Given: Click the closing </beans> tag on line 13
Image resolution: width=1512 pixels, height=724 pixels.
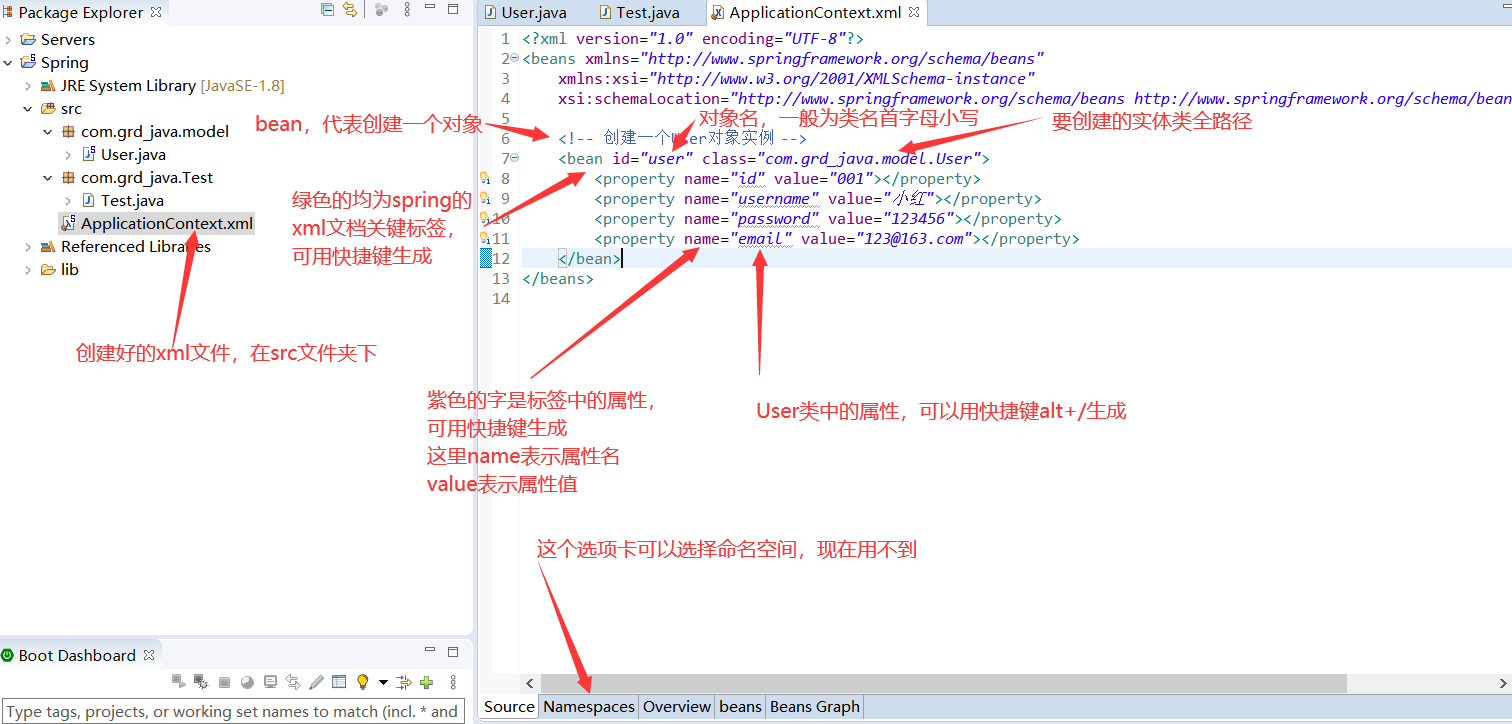Looking at the screenshot, I should 558,279.
